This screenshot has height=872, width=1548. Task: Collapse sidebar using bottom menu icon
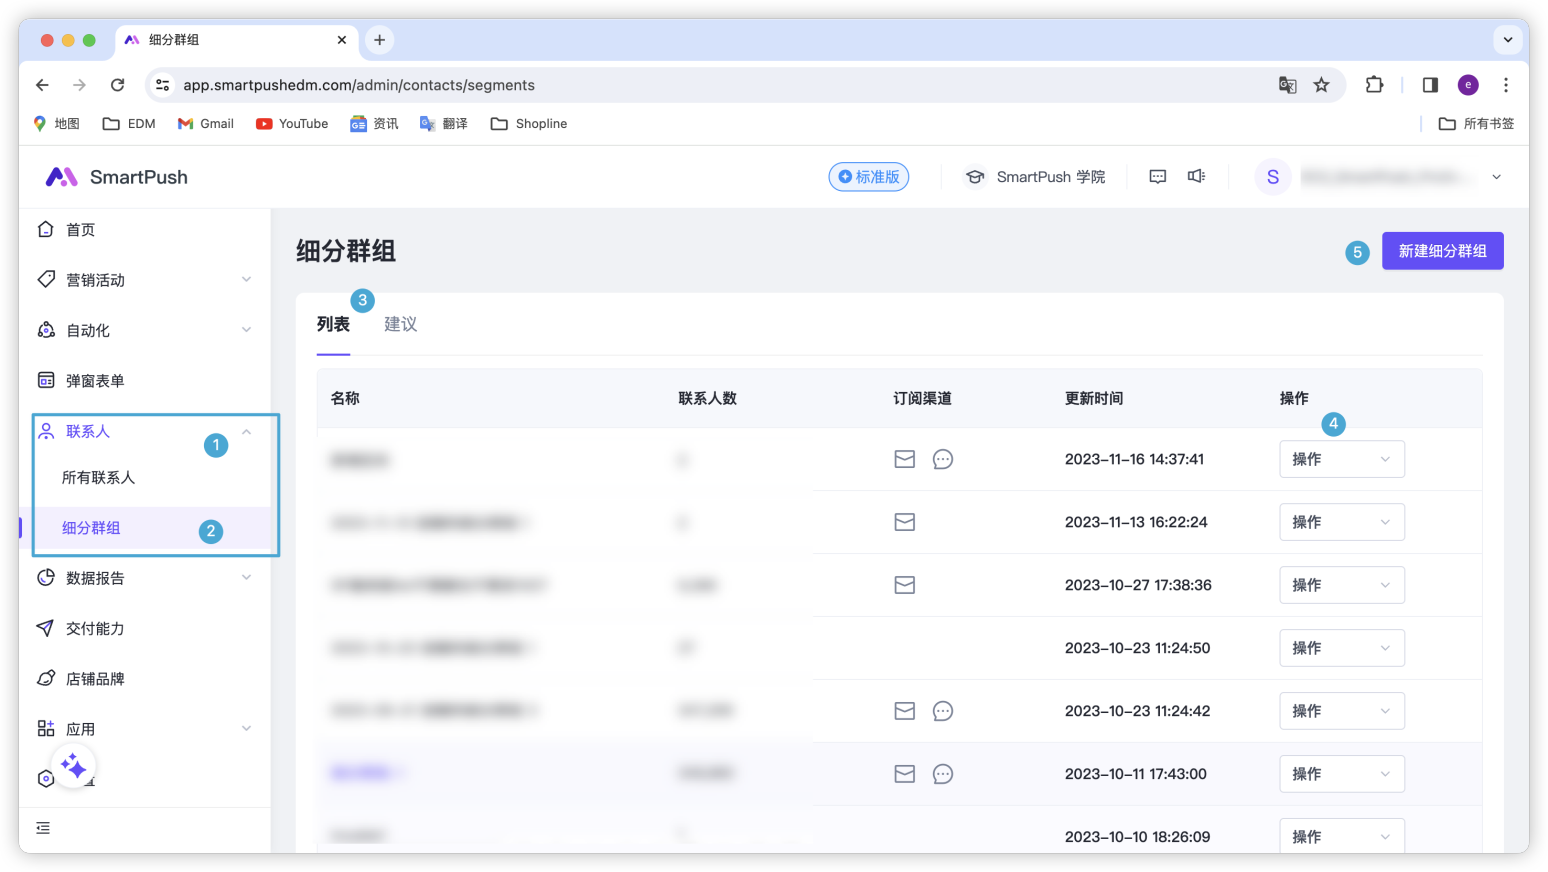43,828
